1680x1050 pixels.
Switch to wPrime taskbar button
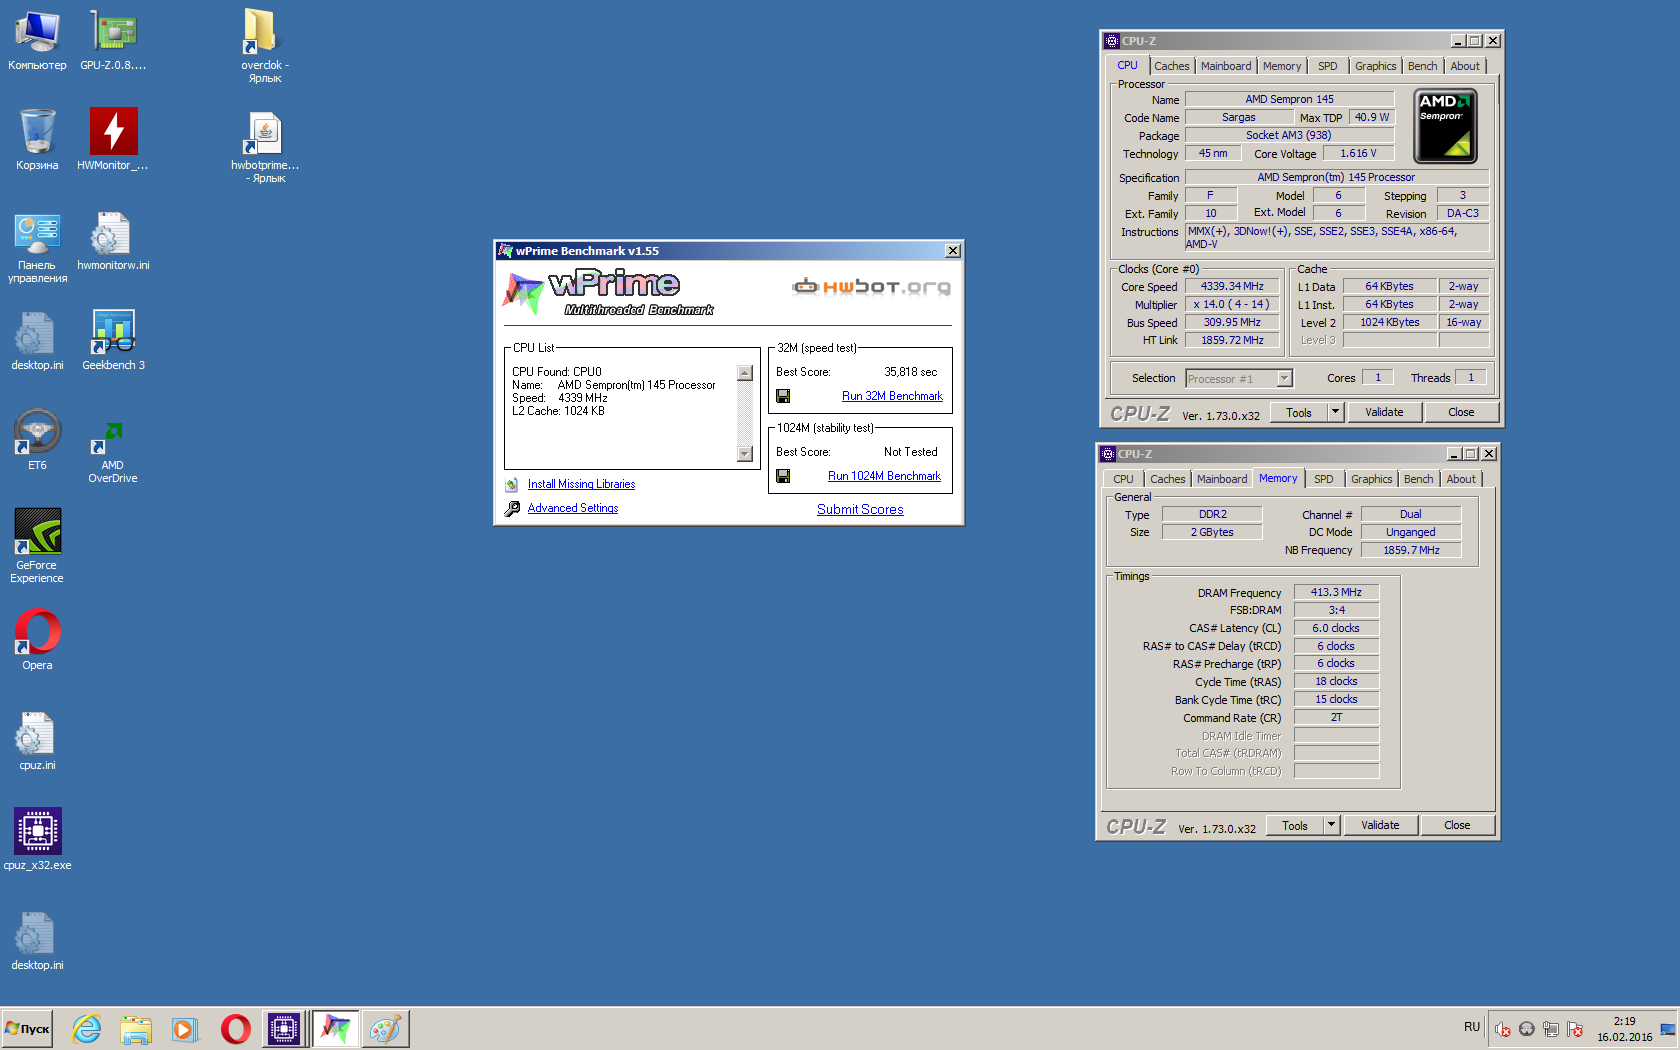335,1028
